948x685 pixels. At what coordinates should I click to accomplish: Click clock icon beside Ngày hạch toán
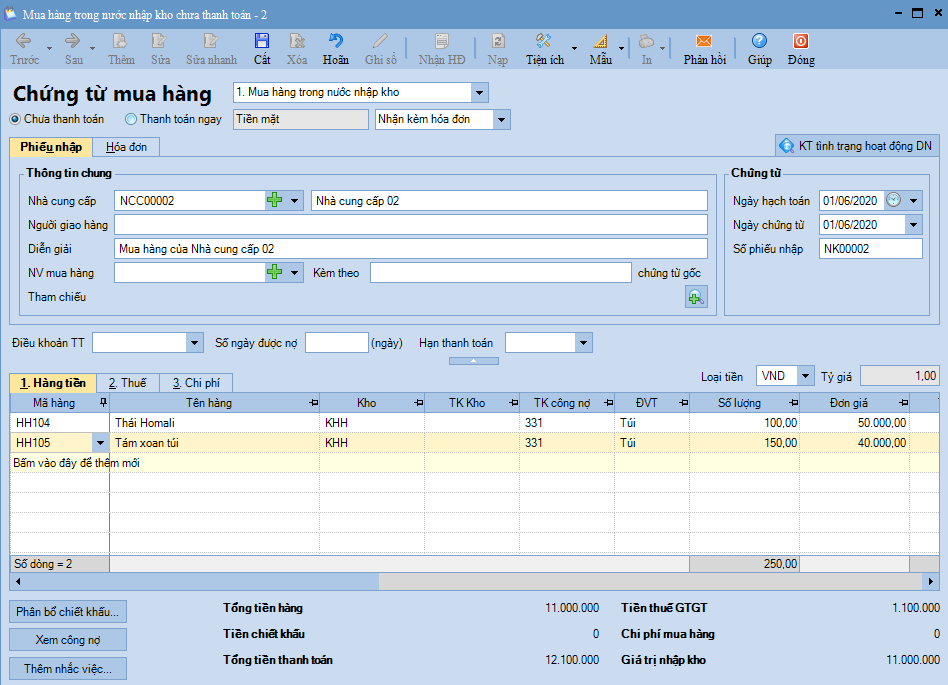coord(894,200)
